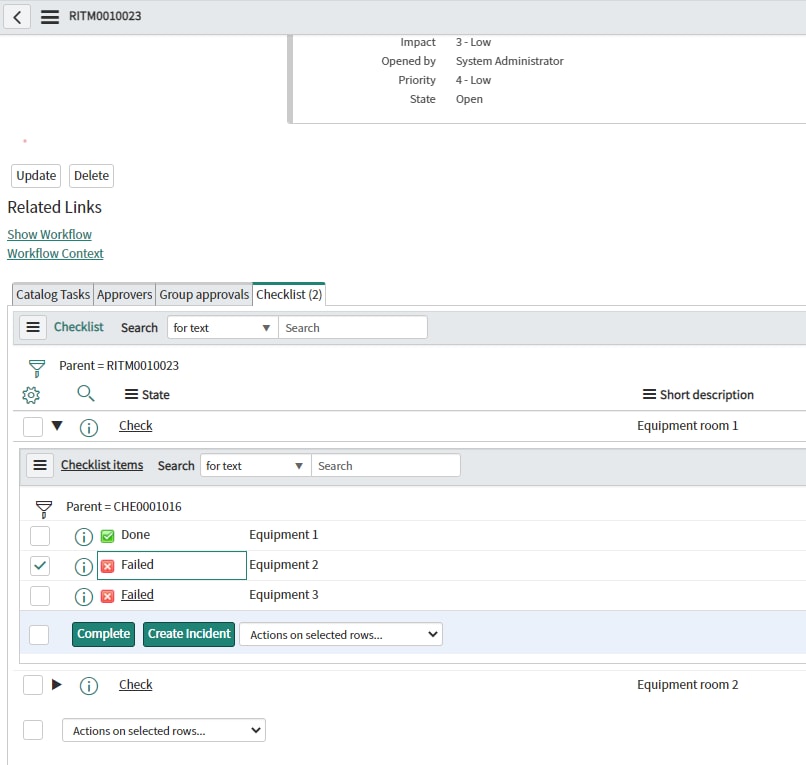Click the Delete button
This screenshot has width=806, height=765.
(91, 176)
